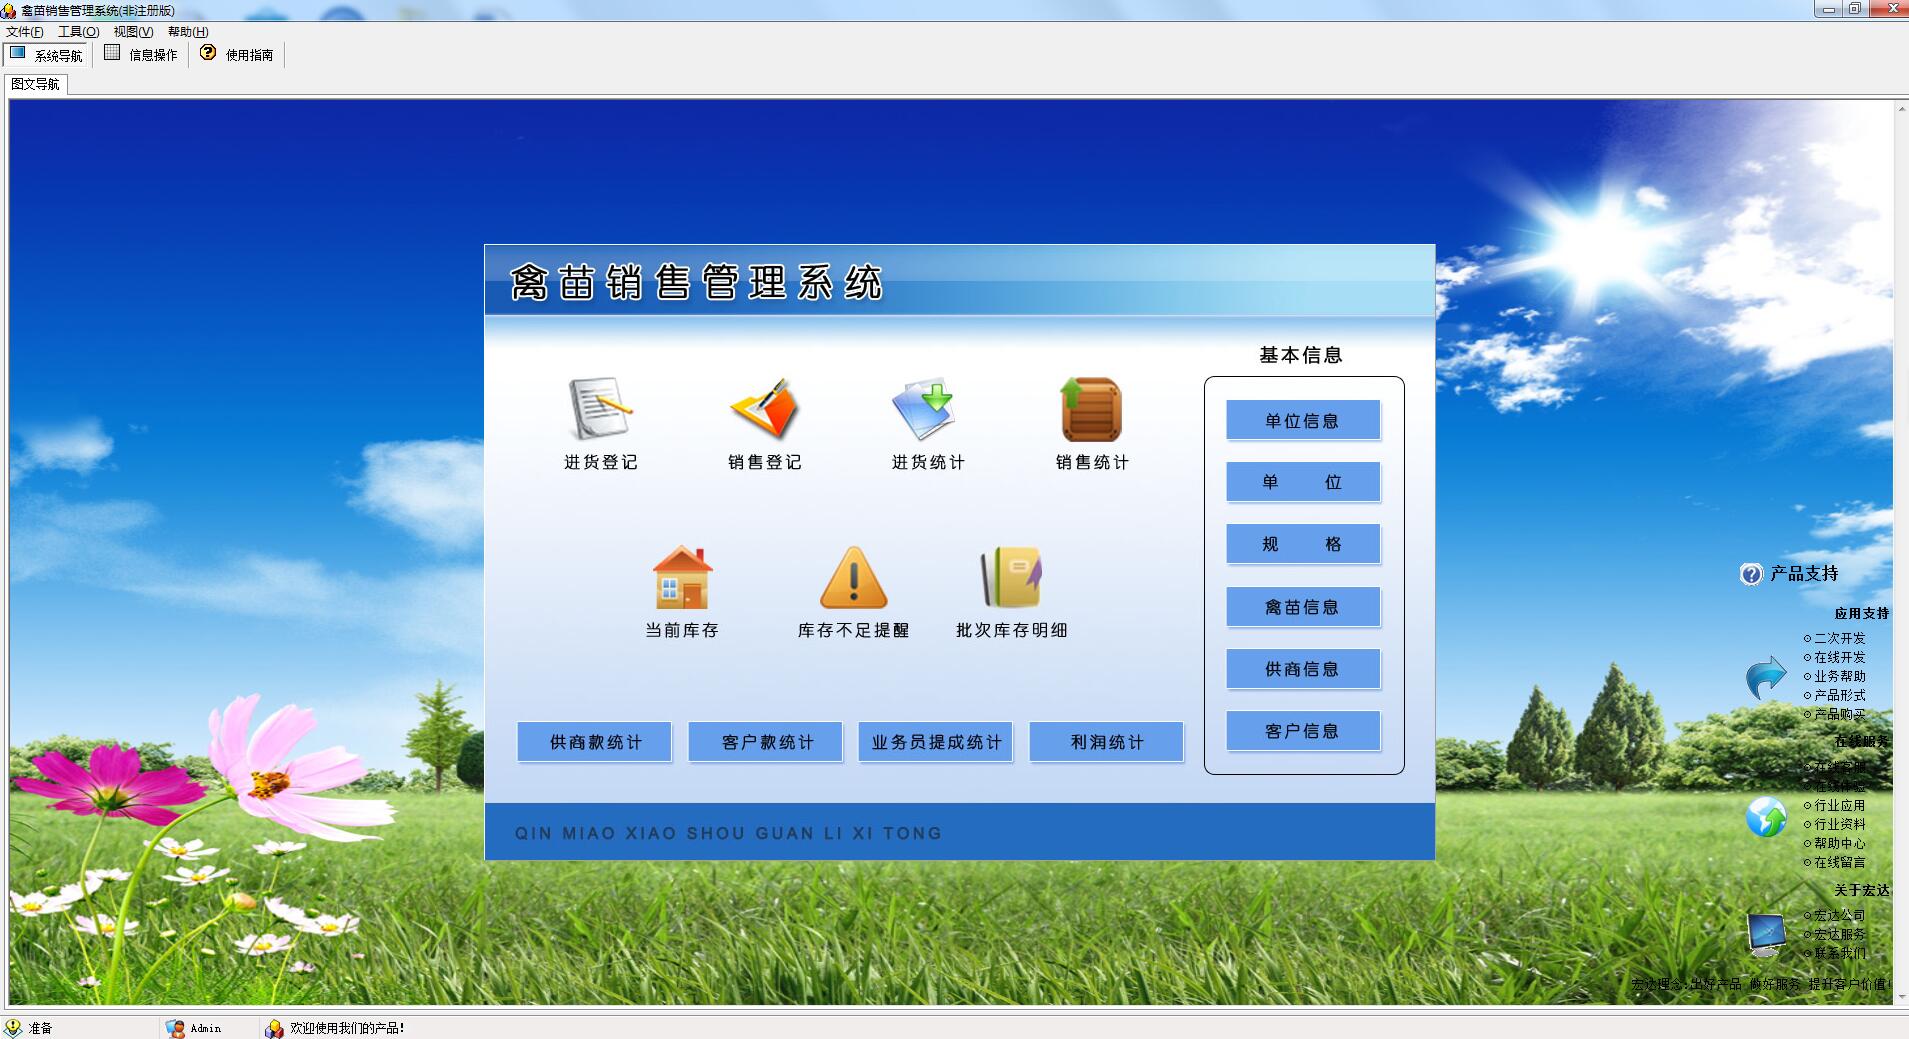This screenshot has height=1039, width=1909.
Task: Open the 使用指南 toolbar item
Action: 237,54
